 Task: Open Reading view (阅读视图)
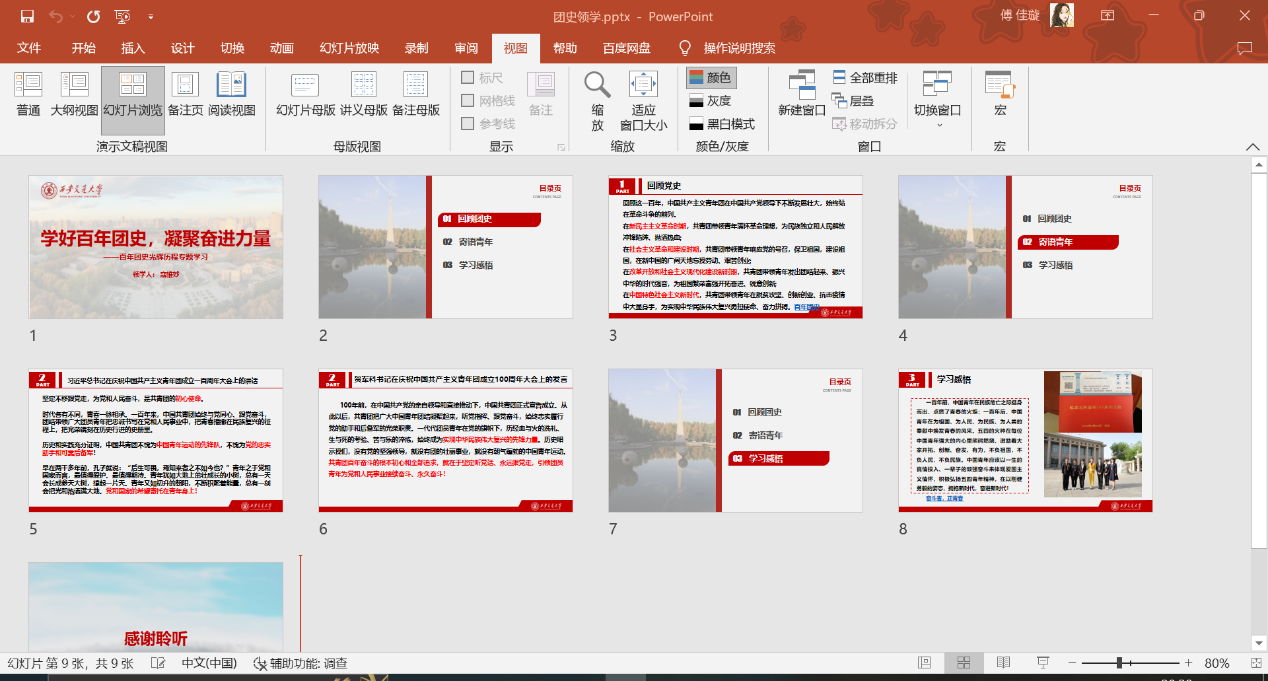[x=232, y=94]
